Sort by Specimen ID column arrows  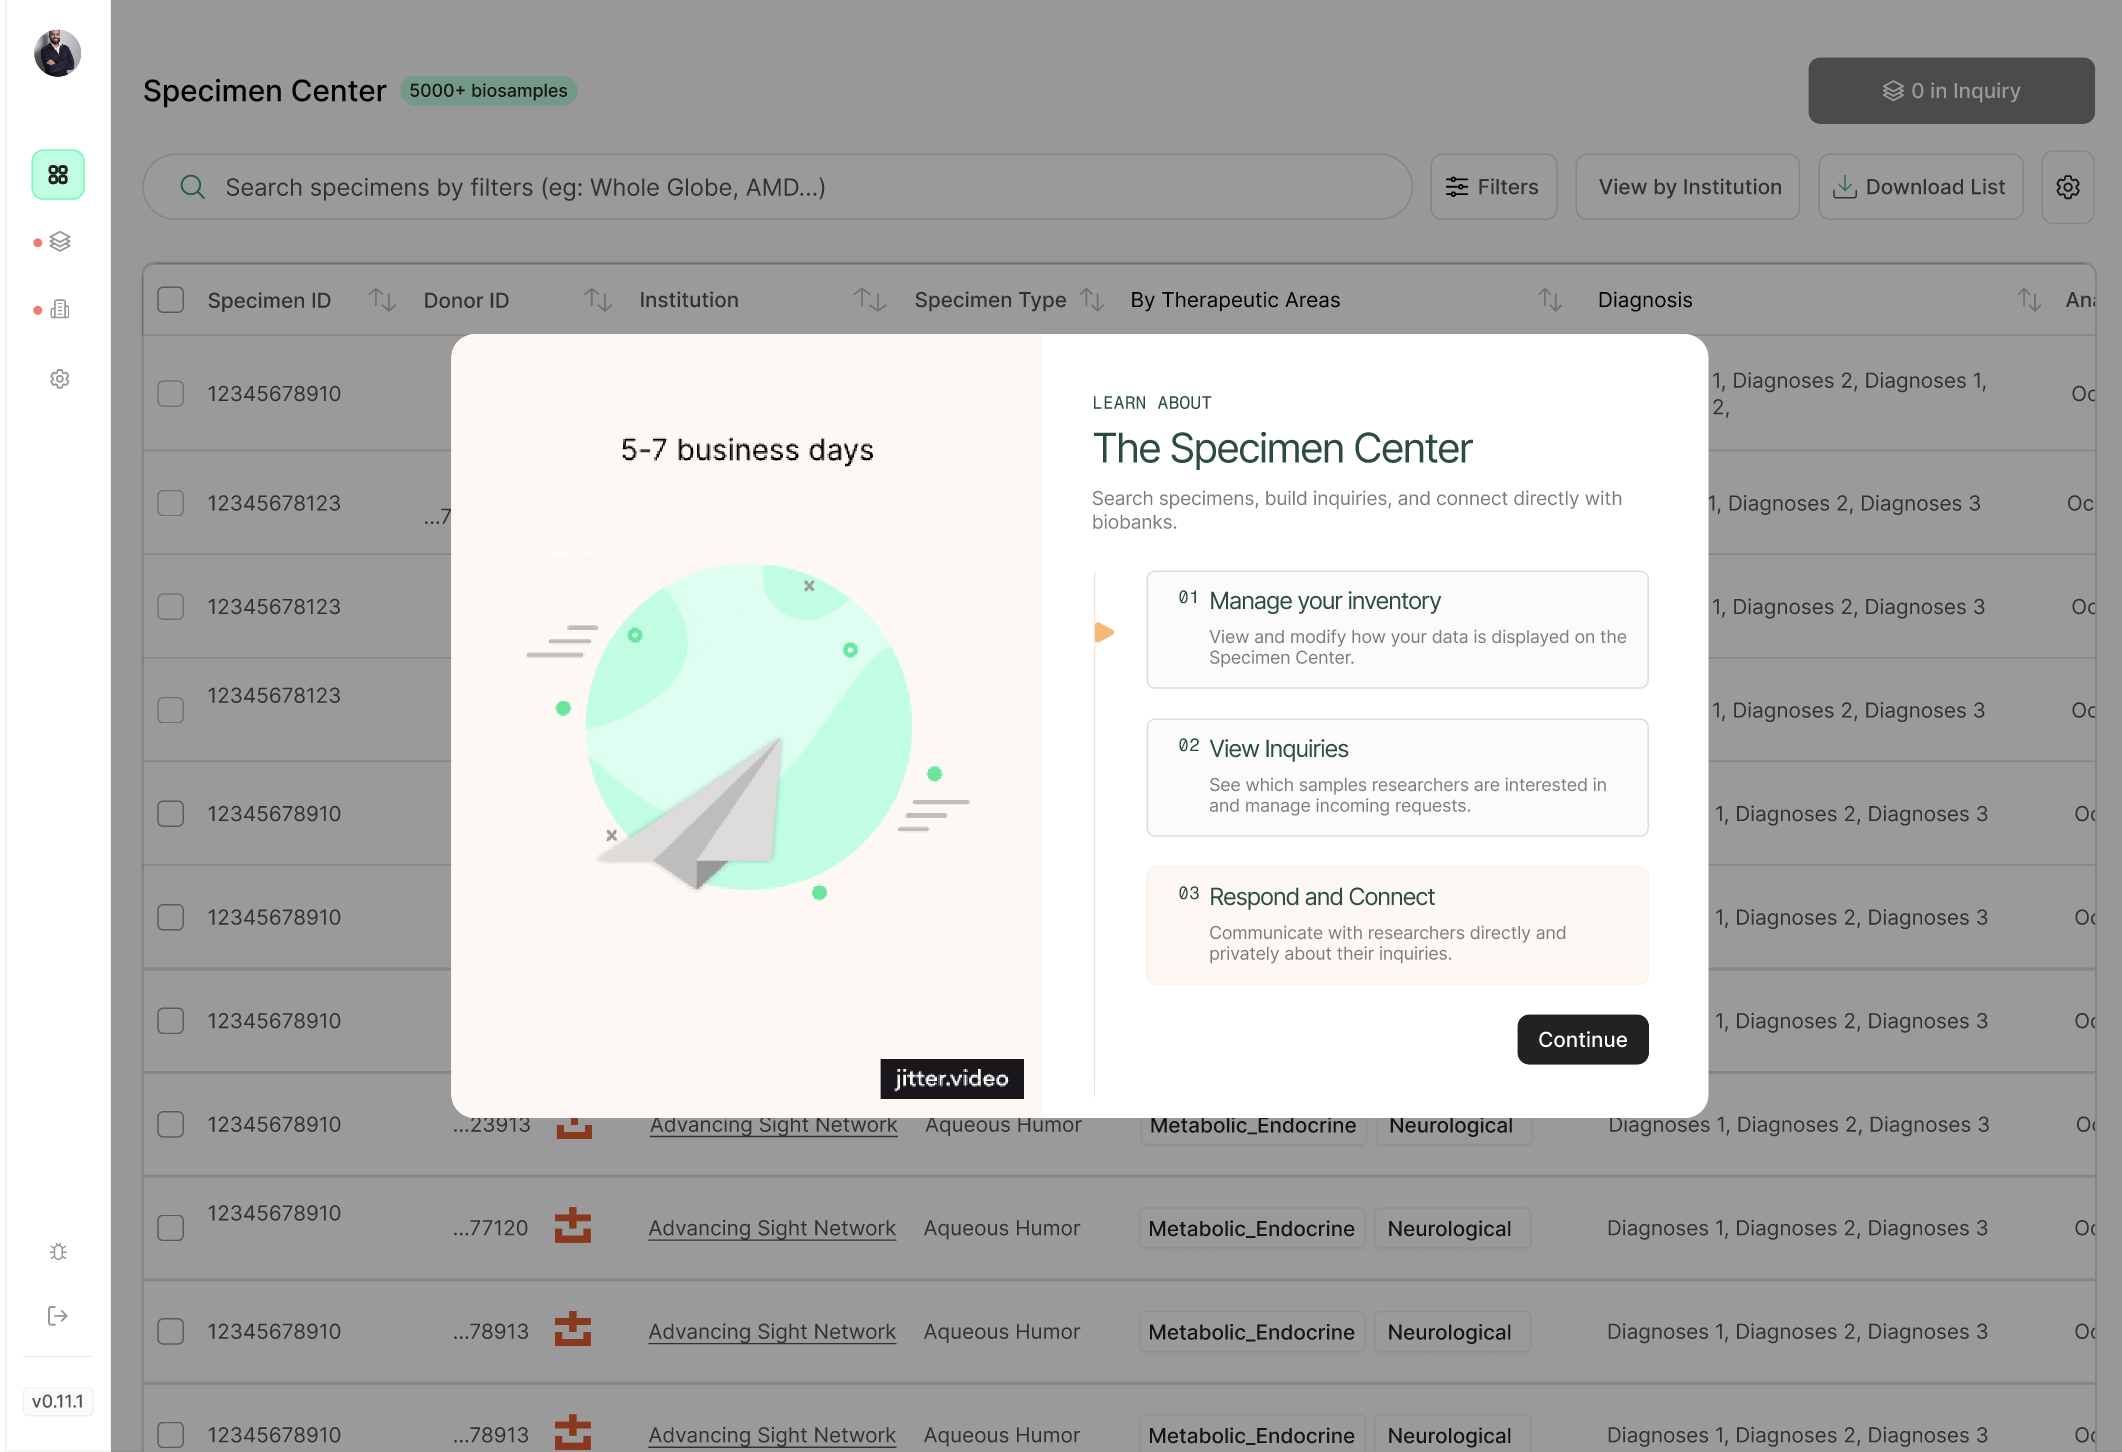tap(382, 299)
